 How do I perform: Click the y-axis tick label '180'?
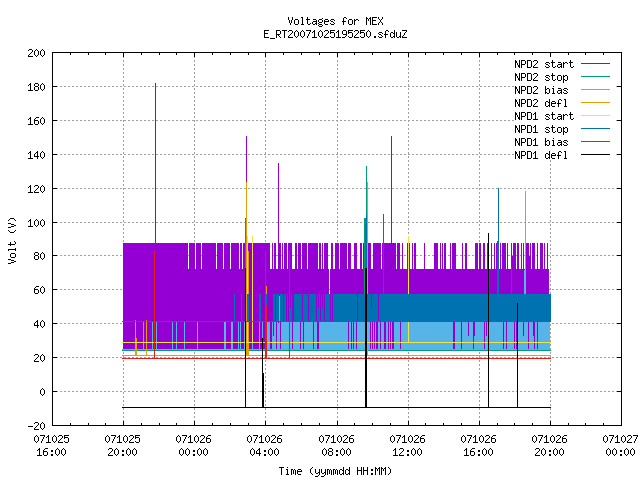coord(36,87)
